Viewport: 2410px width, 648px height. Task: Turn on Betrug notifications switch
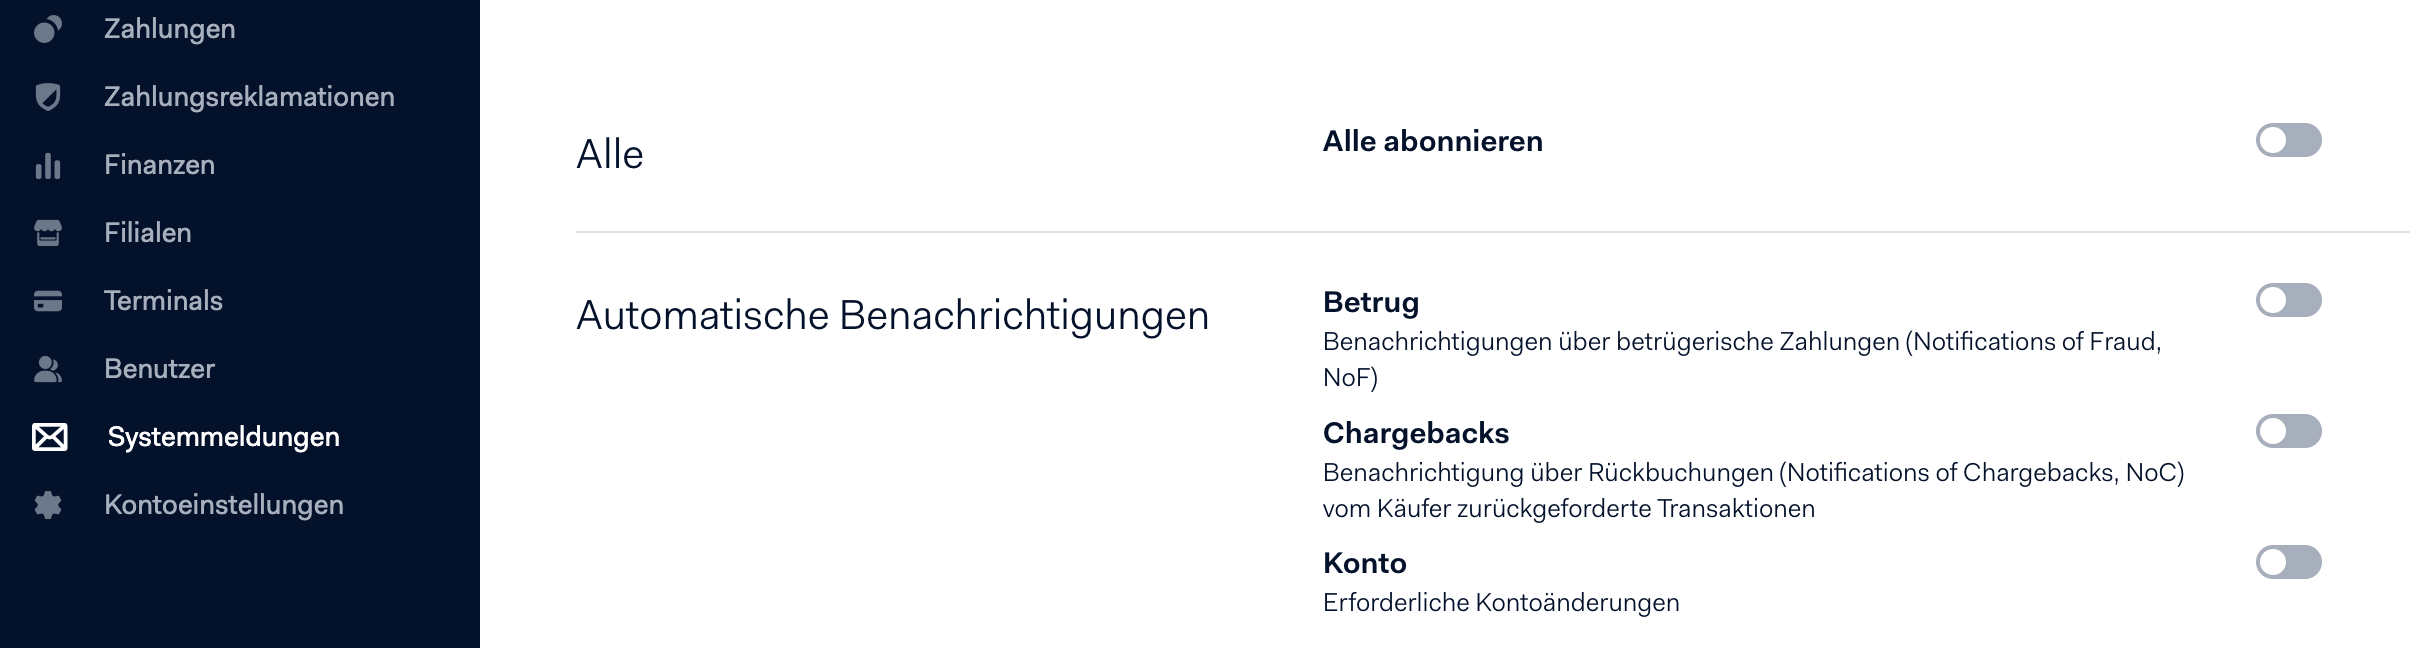point(2288,300)
